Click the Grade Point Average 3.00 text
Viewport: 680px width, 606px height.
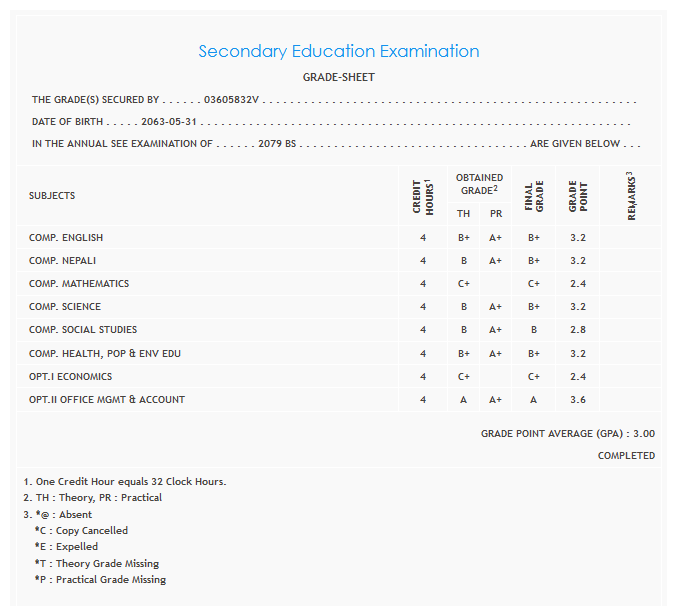pos(568,434)
